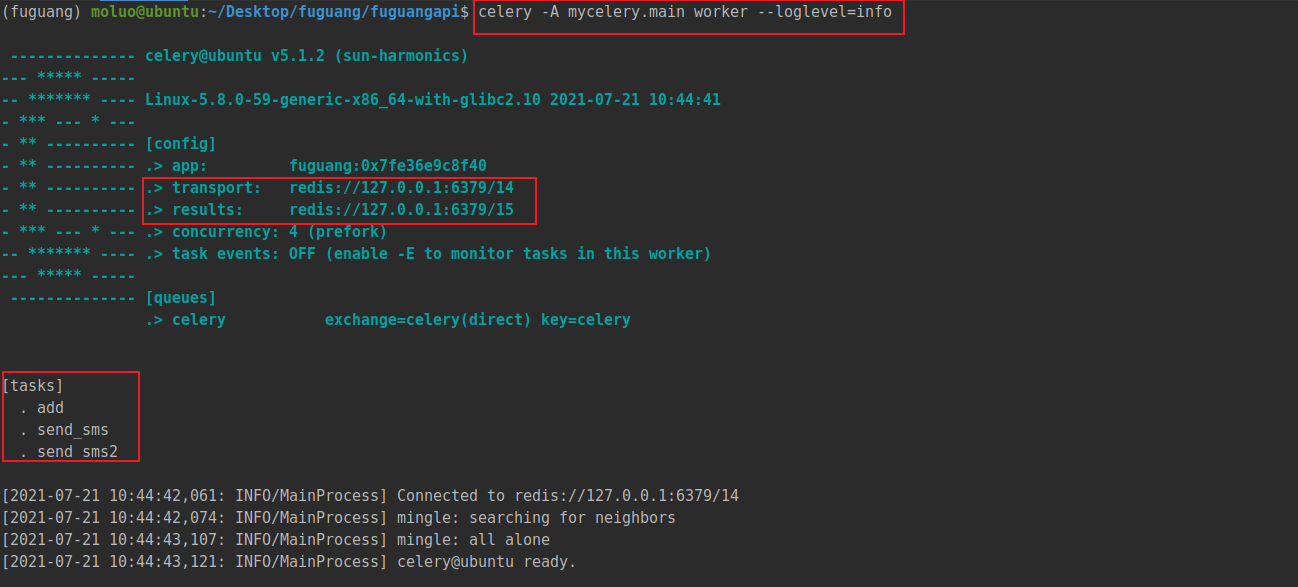
Task: Click the results redis URL ending /15
Action: click(401, 210)
